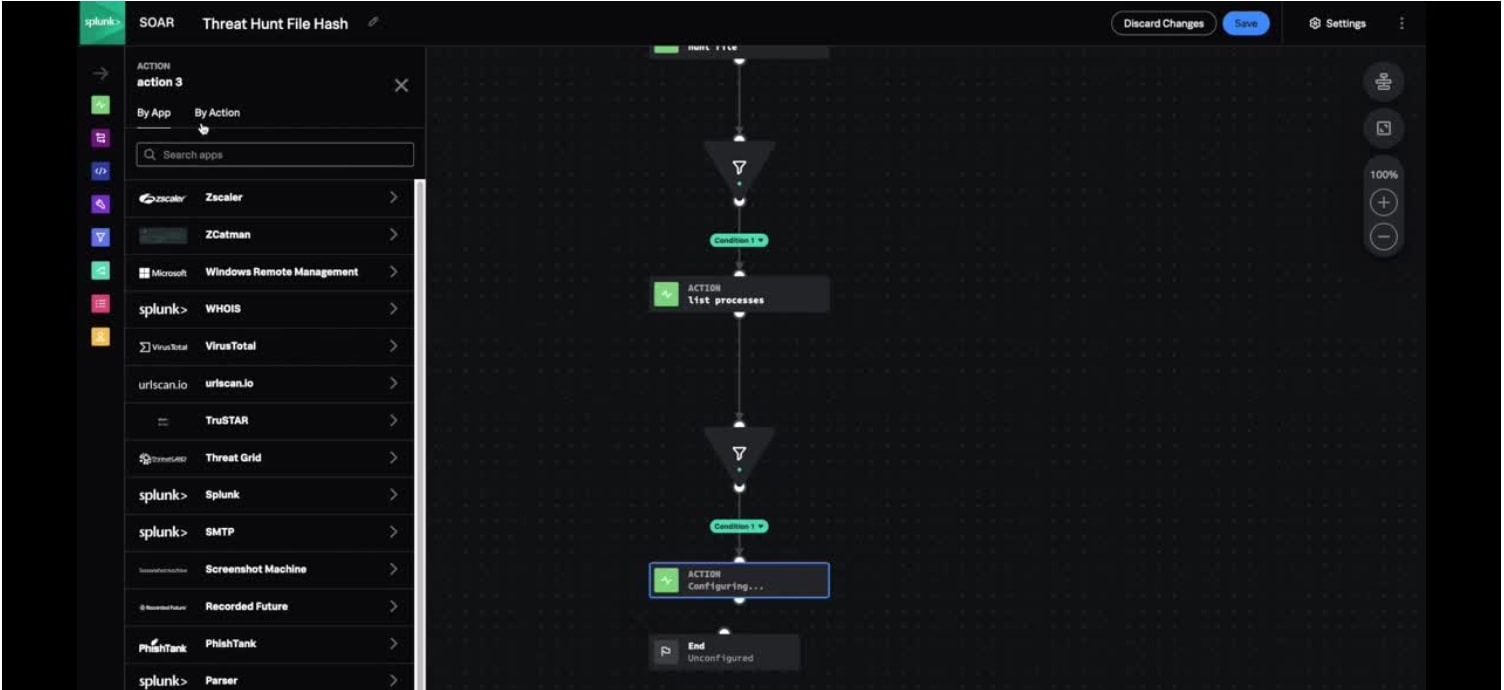The height and width of the screenshot is (690, 1504).
Task: Select the list processes action node
Action: point(739,294)
